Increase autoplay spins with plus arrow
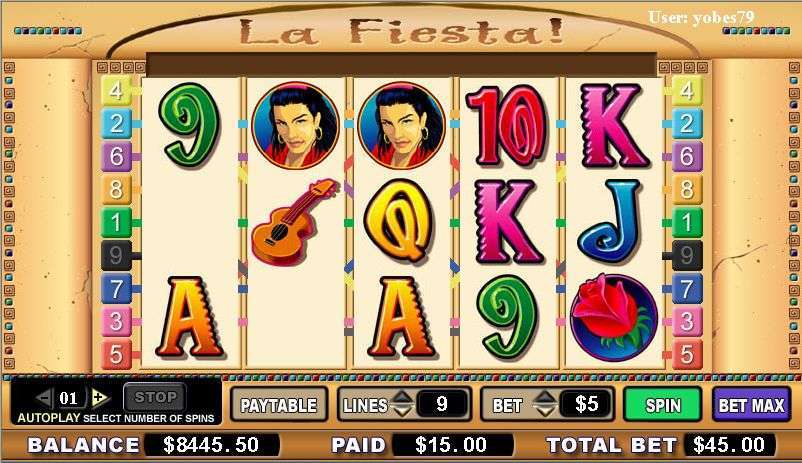Viewport: 802px width, 463px height. (100, 397)
